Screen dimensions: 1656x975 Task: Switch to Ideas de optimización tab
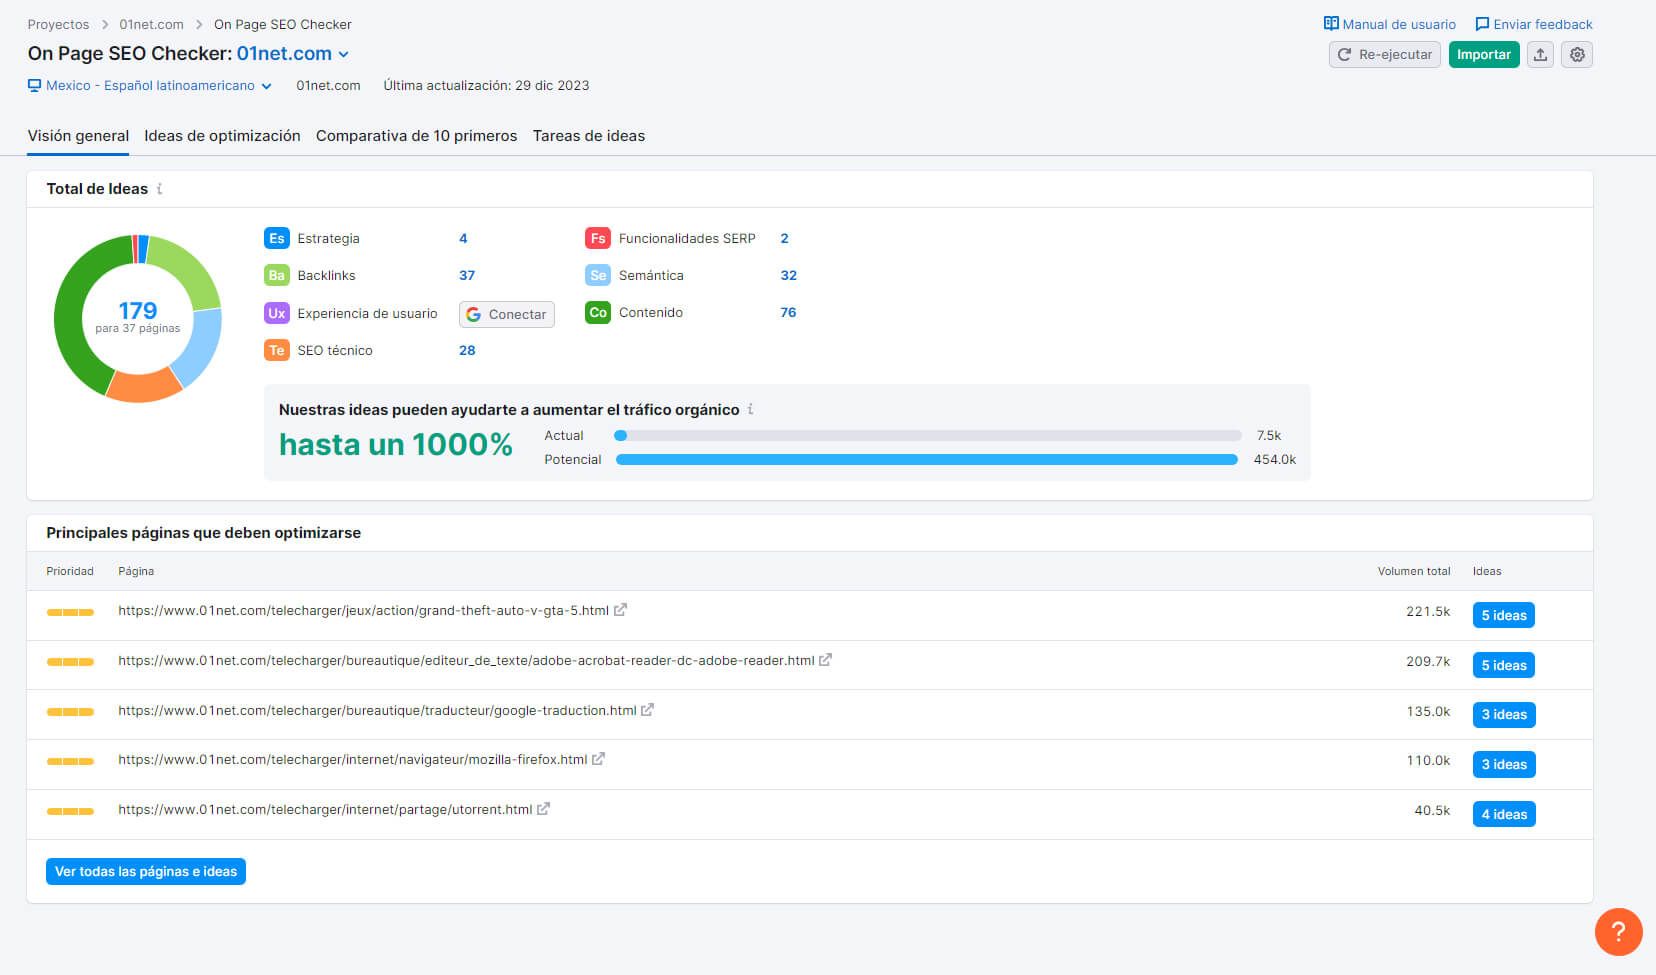[222, 136]
